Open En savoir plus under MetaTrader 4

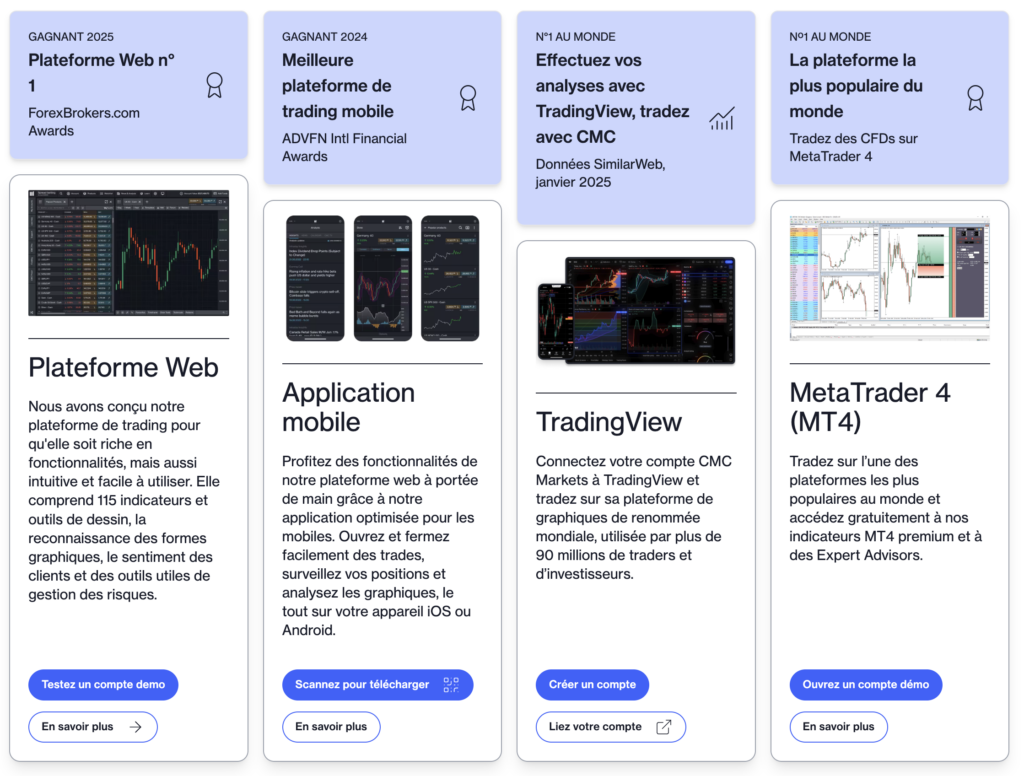839,727
